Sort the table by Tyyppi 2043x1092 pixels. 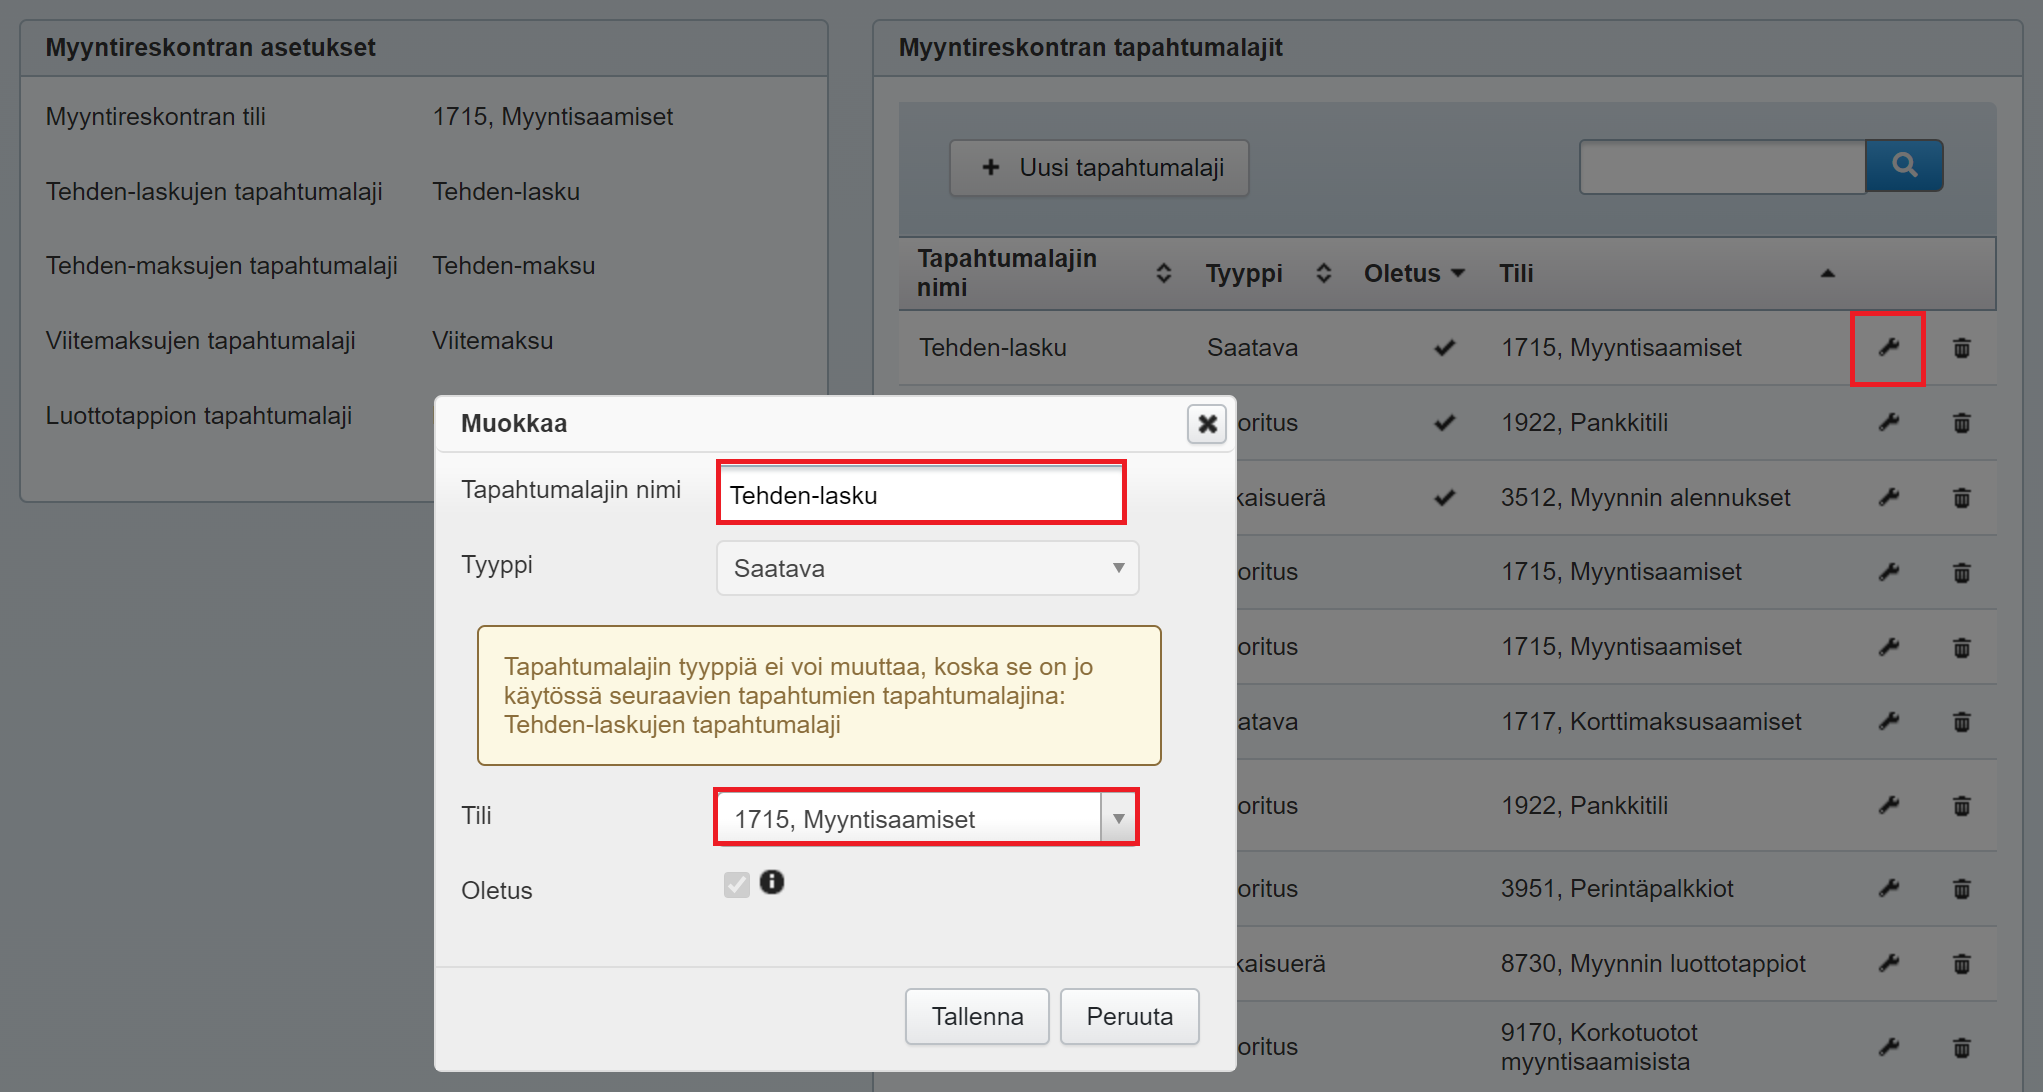tap(1323, 273)
